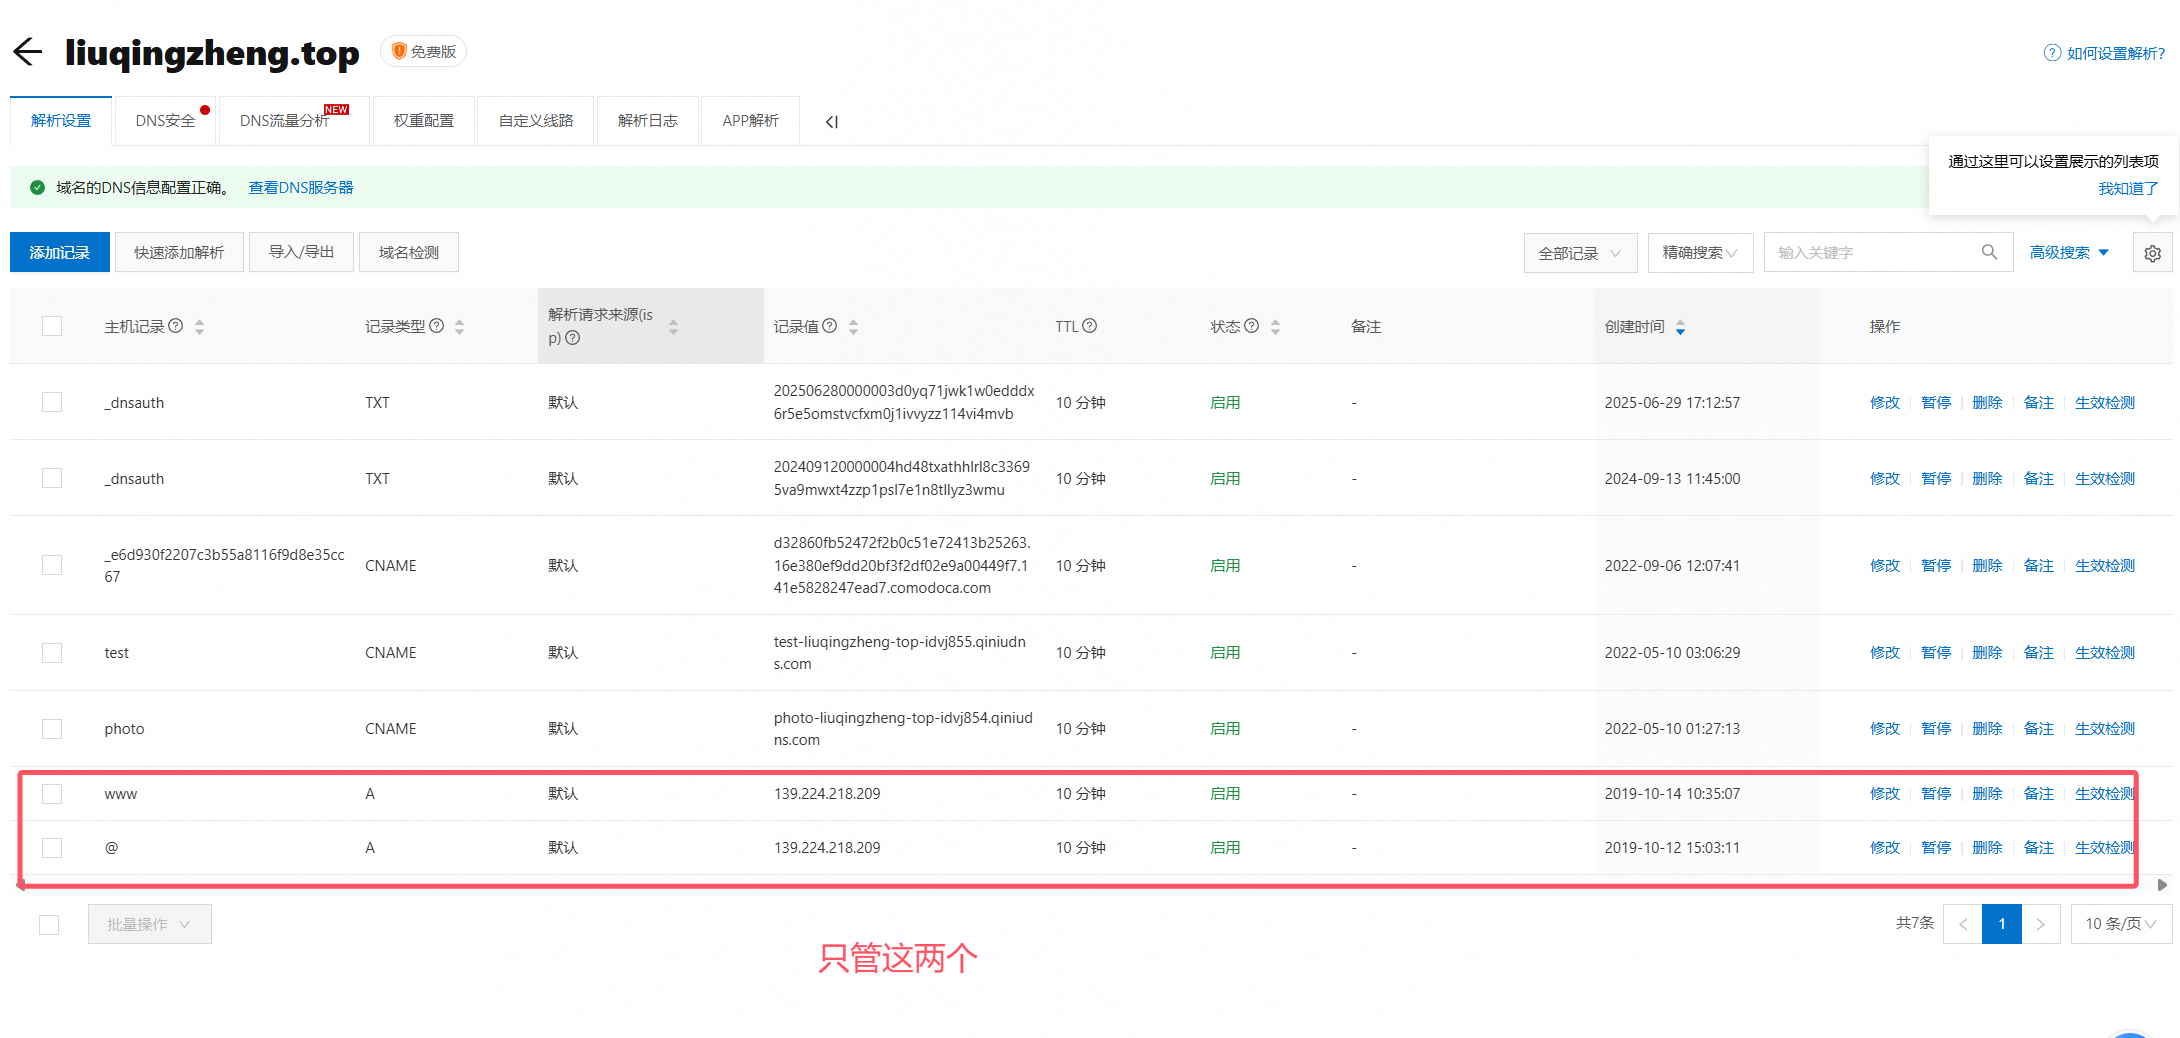Sort by 状态 column
Image resolution: width=2180 pixels, height=1038 pixels.
click(1275, 327)
